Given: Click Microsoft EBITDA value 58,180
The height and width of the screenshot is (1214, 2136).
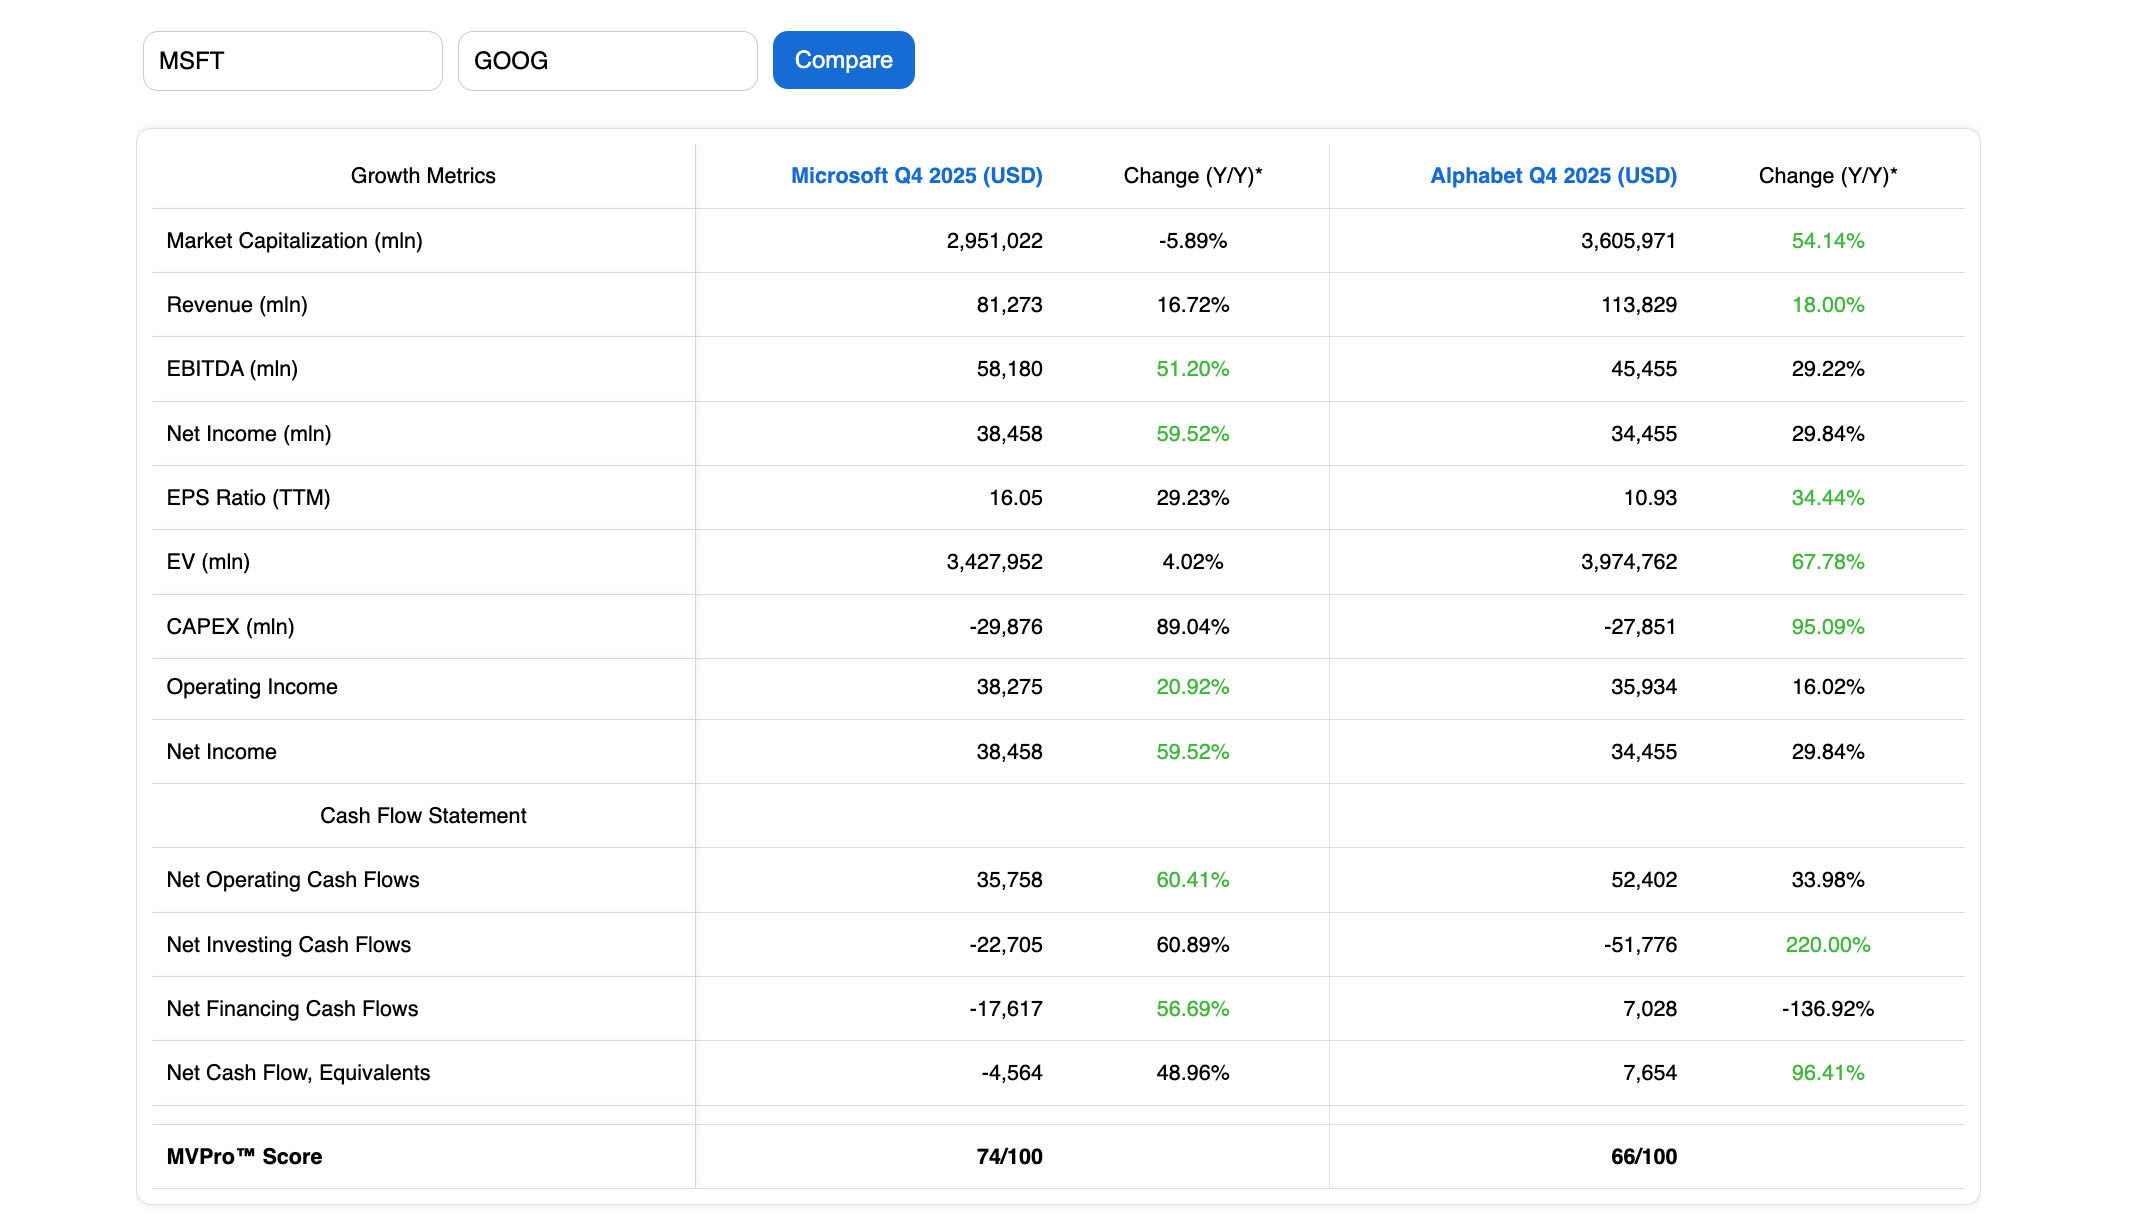Looking at the screenshot, I should click(x=1009, y=369).
